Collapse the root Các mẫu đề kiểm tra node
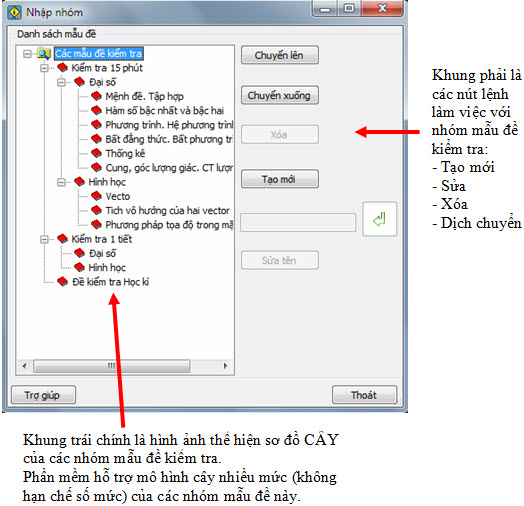 [x=27, y=54]
